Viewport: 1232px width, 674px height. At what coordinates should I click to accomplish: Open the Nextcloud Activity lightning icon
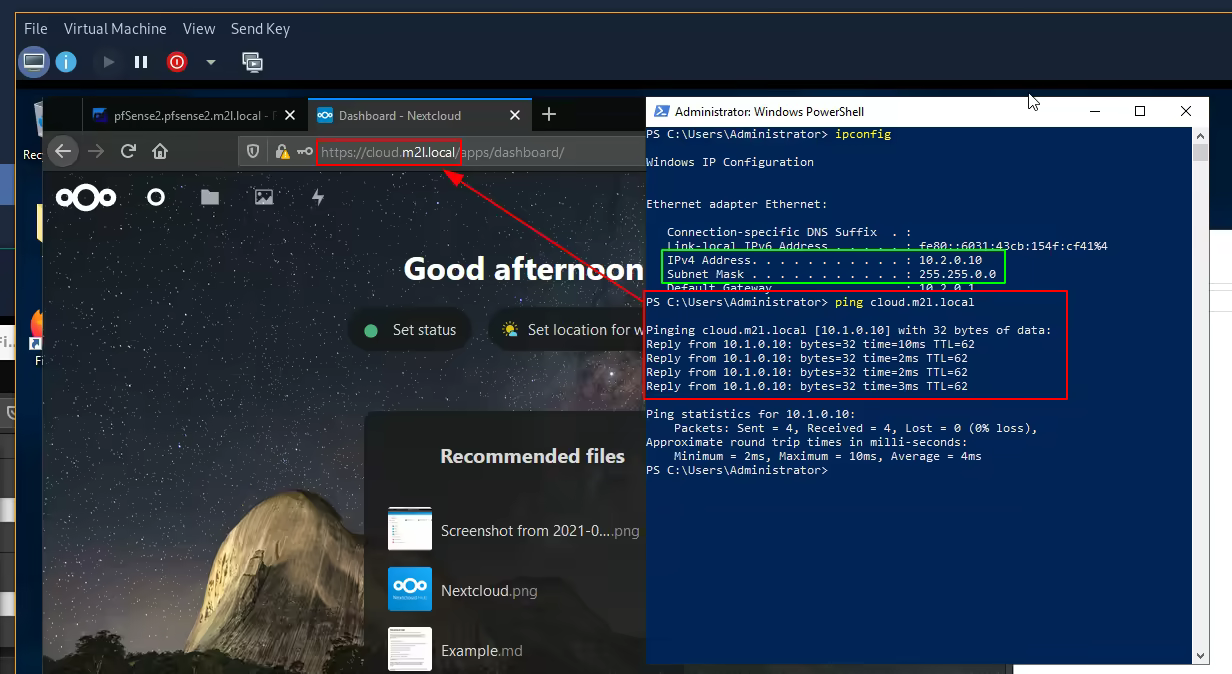318,197
